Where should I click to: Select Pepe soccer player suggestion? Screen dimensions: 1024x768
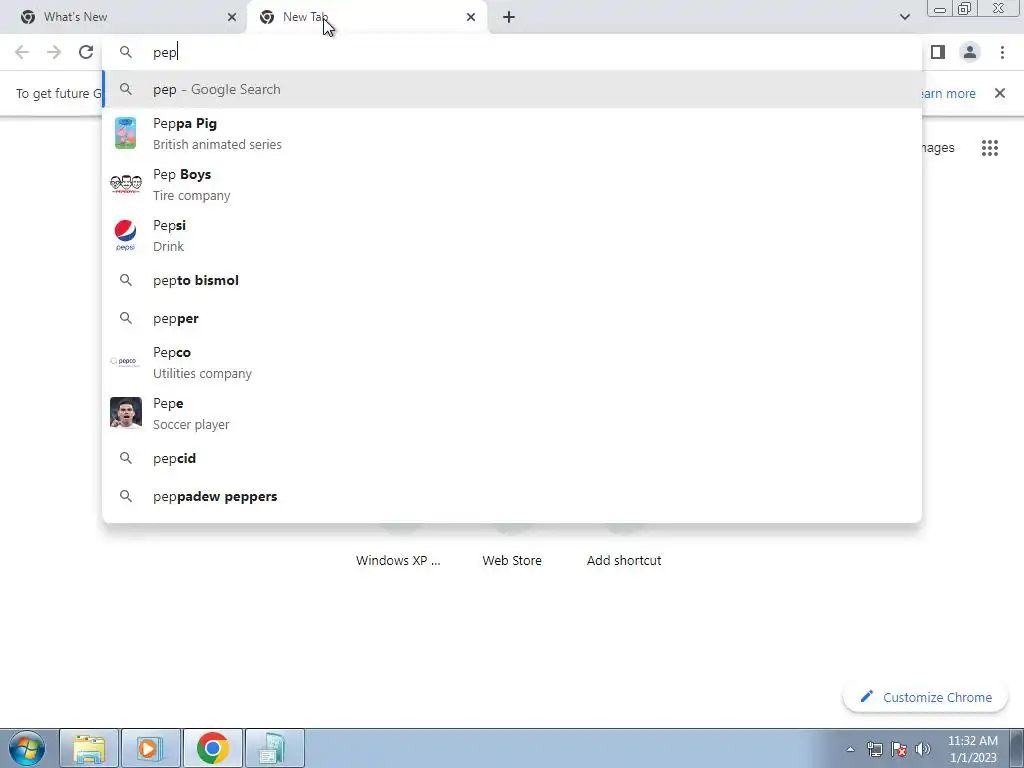512,413
